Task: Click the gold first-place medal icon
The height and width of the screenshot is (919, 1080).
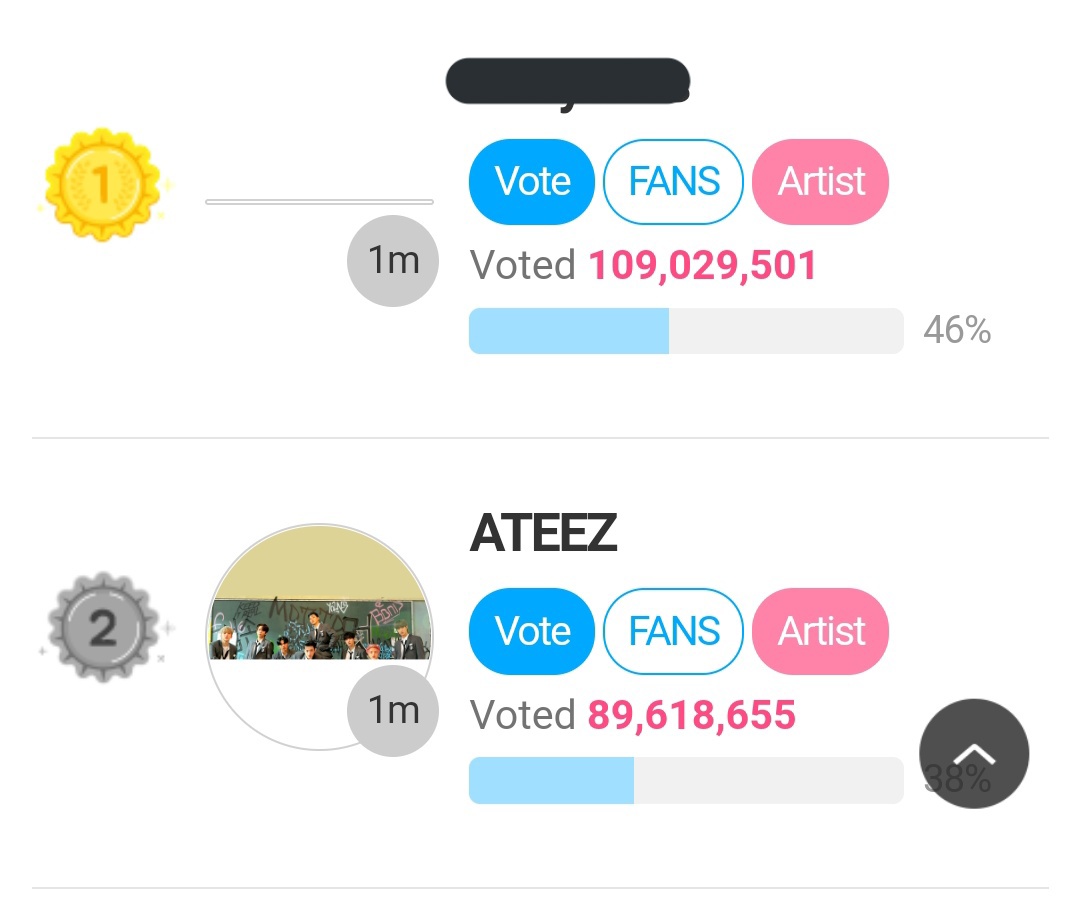Action: 102,183
